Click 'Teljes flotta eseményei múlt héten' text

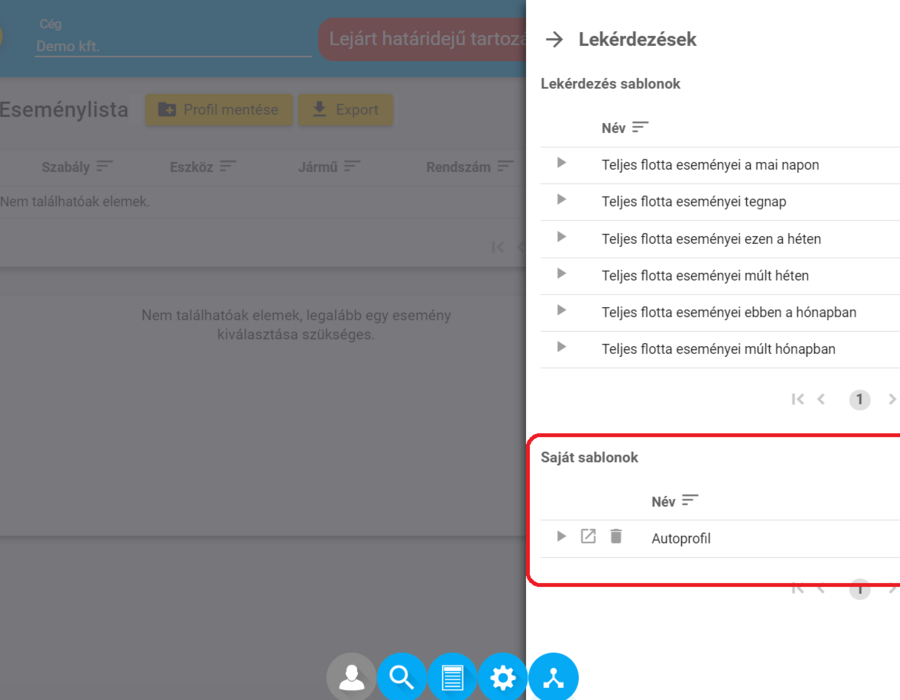(705, 276)
